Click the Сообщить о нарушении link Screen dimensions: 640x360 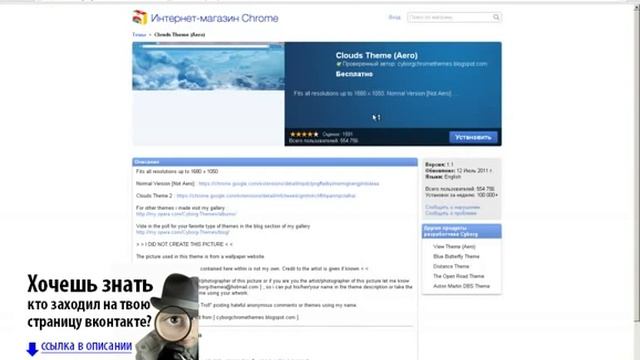[452, 207]
